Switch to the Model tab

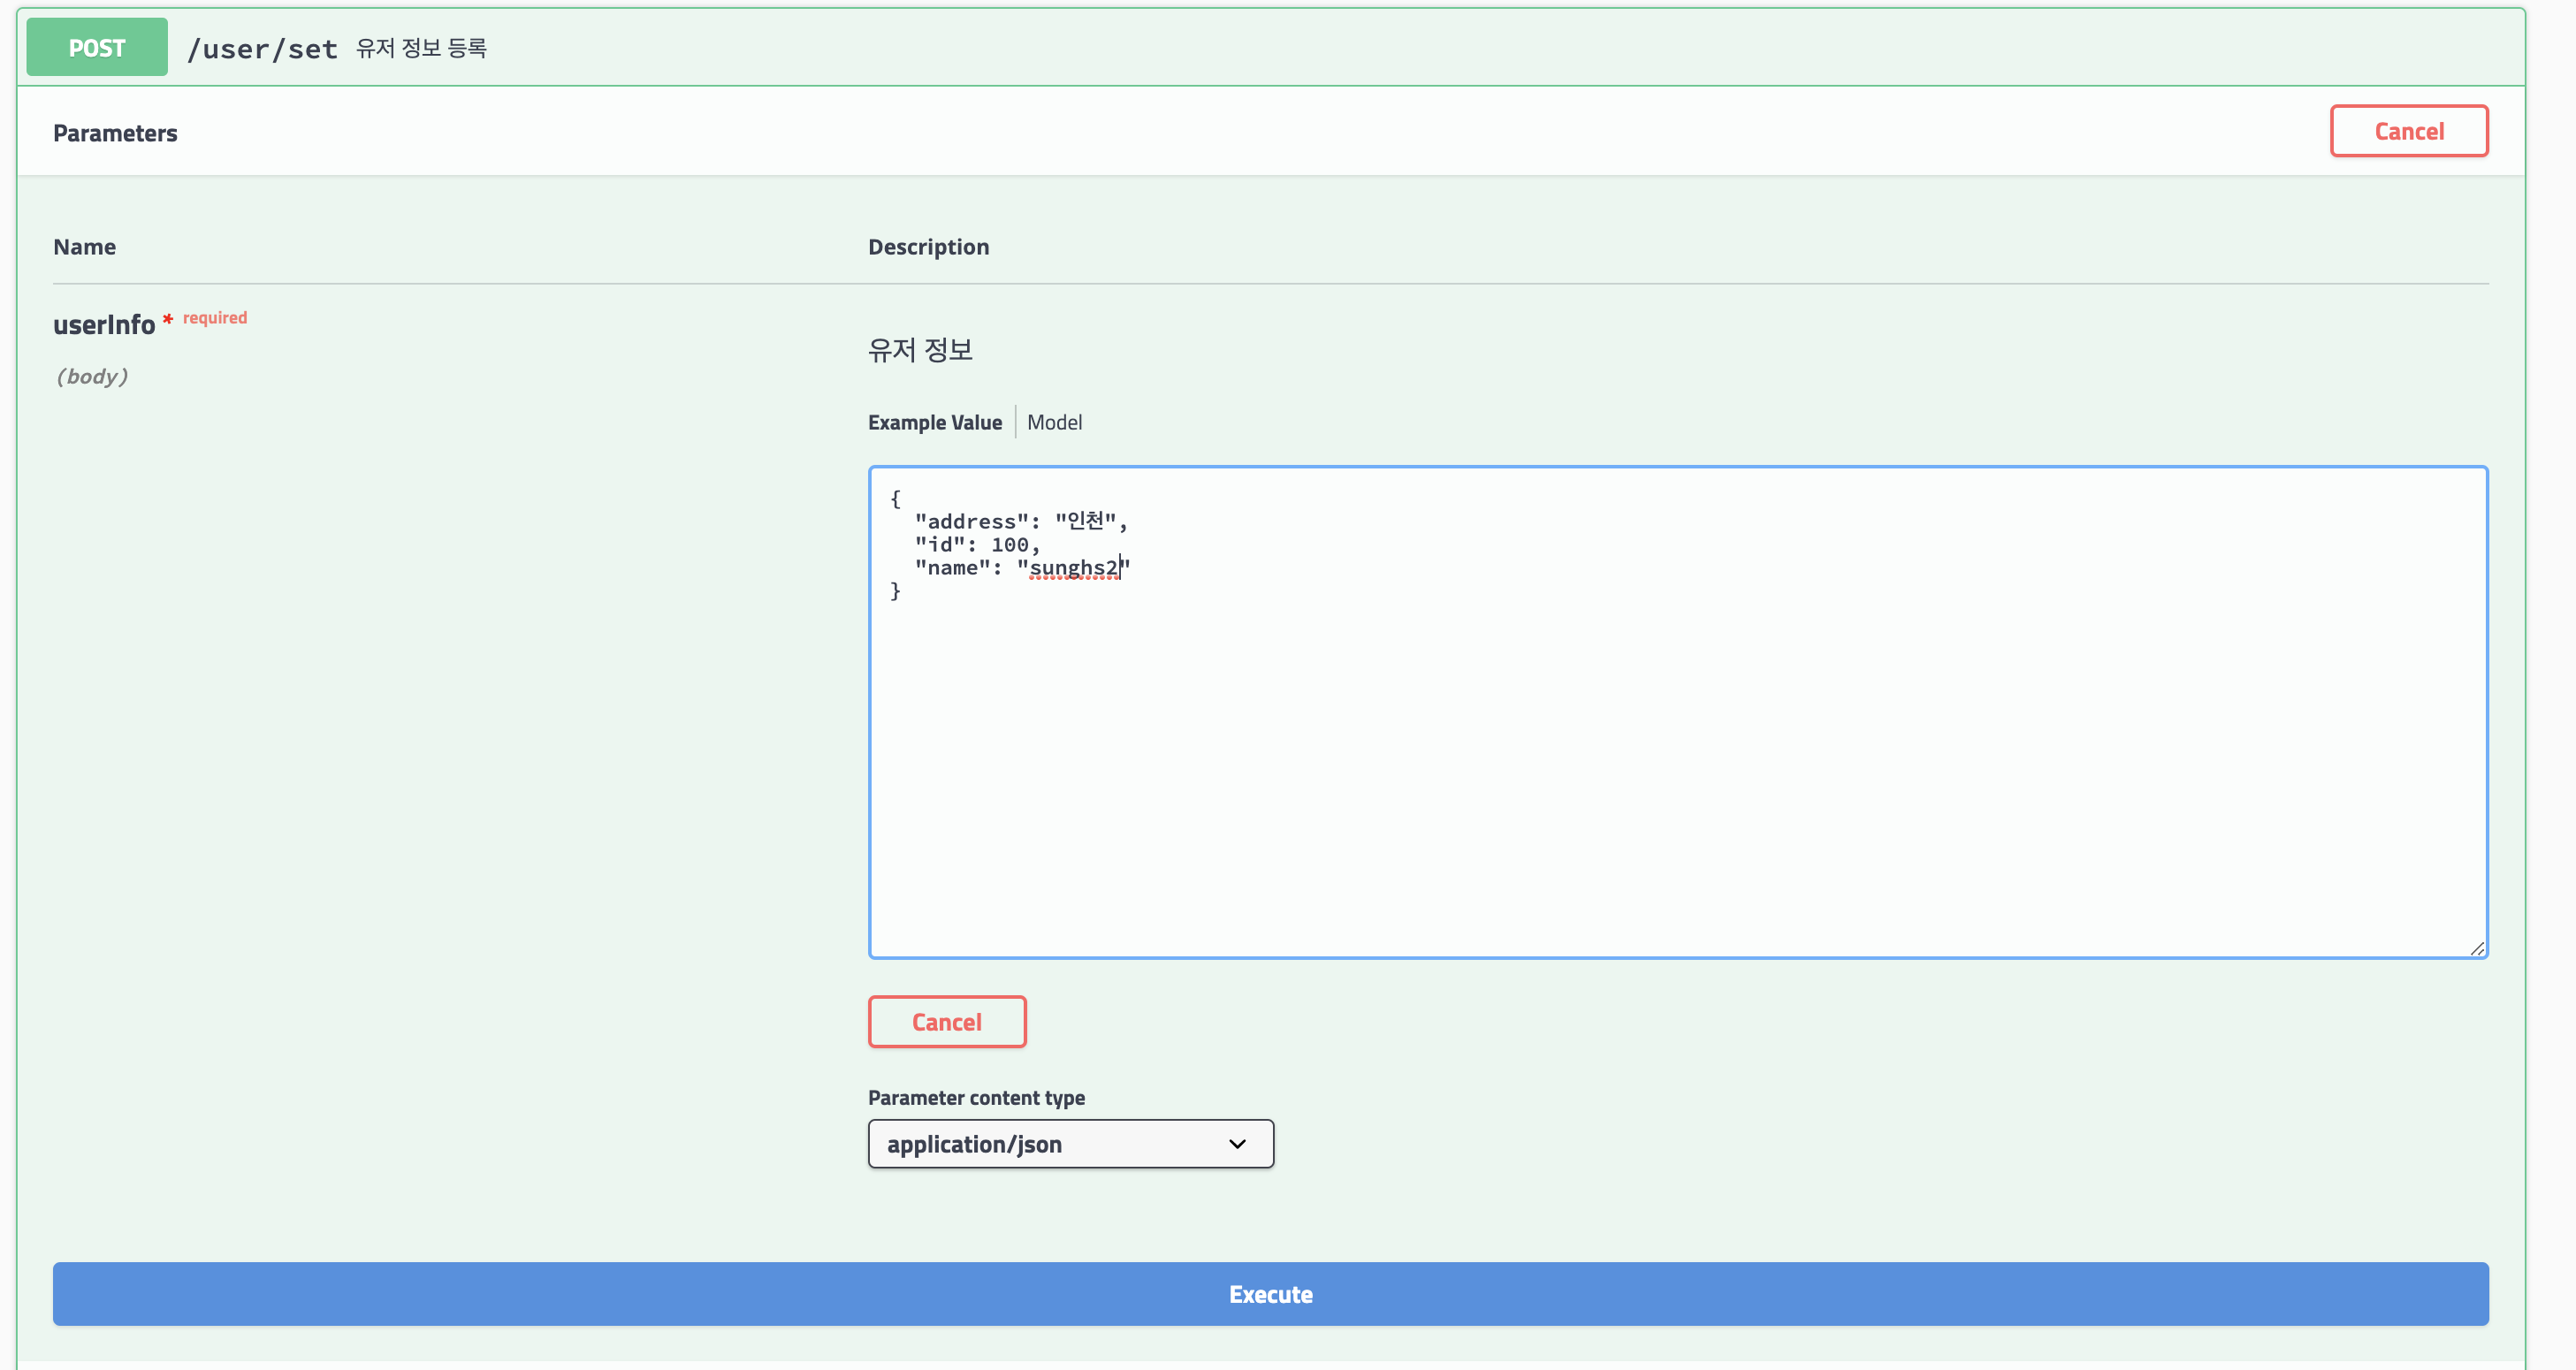[1054, 422]
